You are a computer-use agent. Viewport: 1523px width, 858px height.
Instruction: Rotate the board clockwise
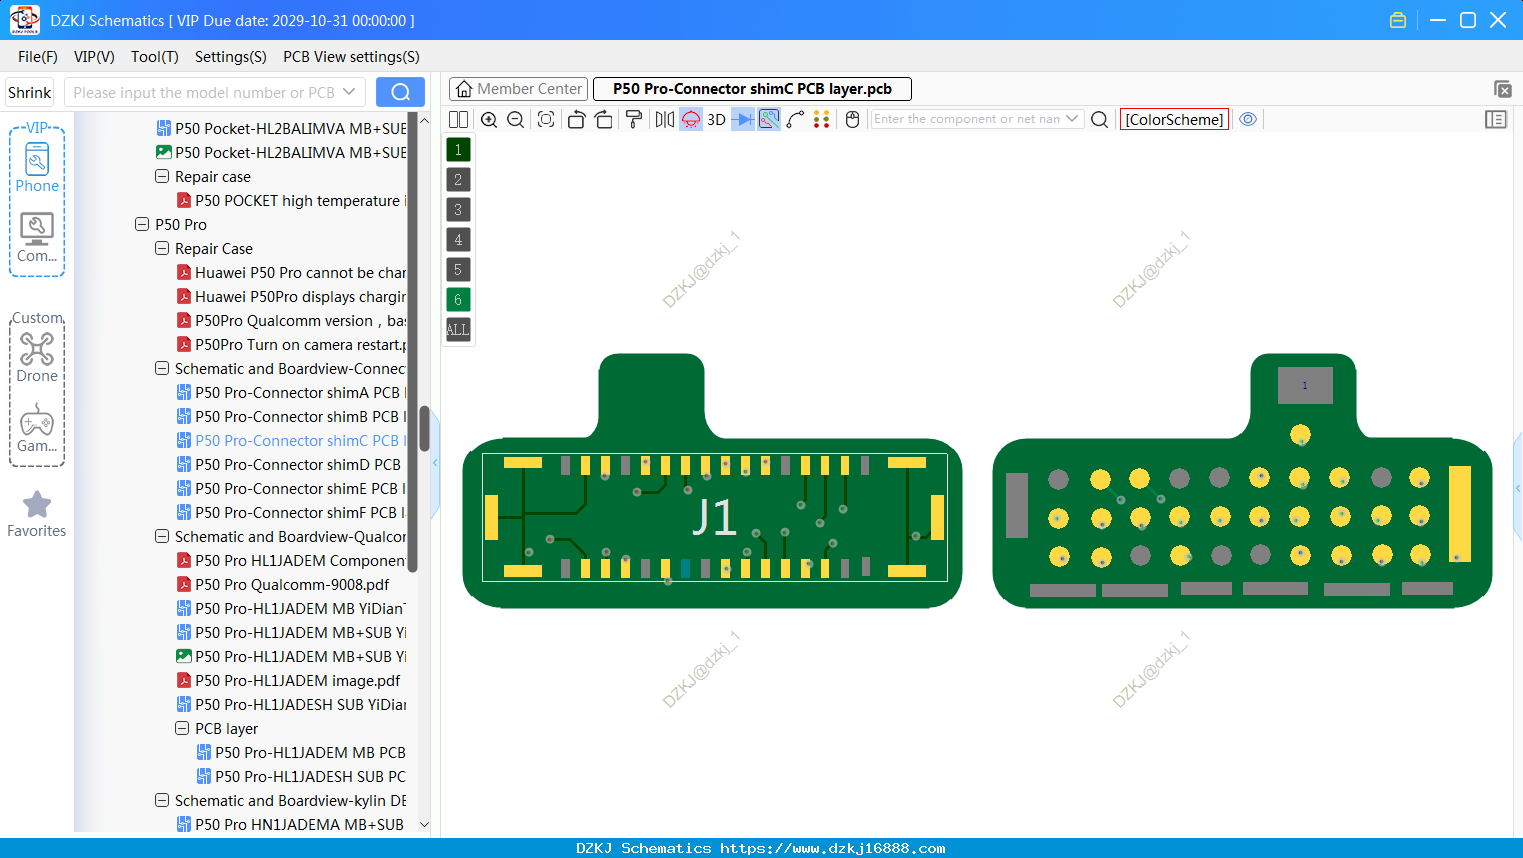pos(603,119)
